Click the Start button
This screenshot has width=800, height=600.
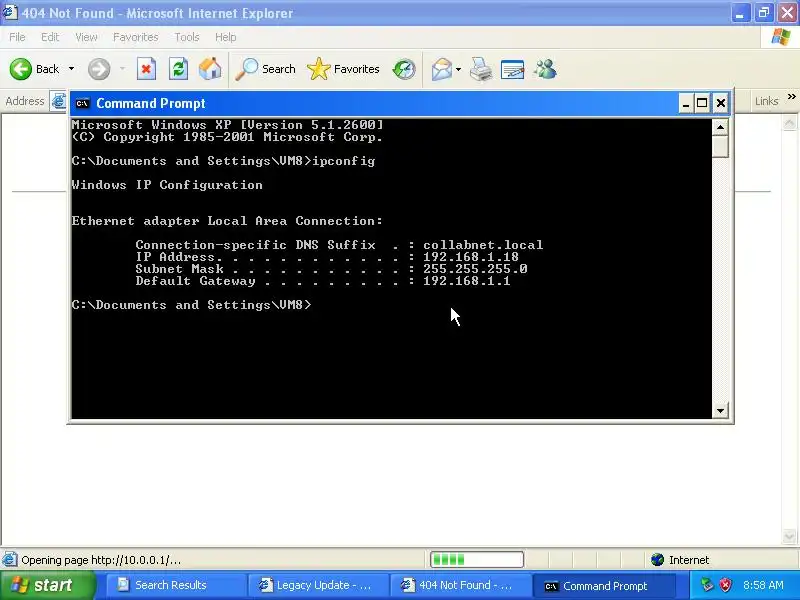[x=48, y=585]
